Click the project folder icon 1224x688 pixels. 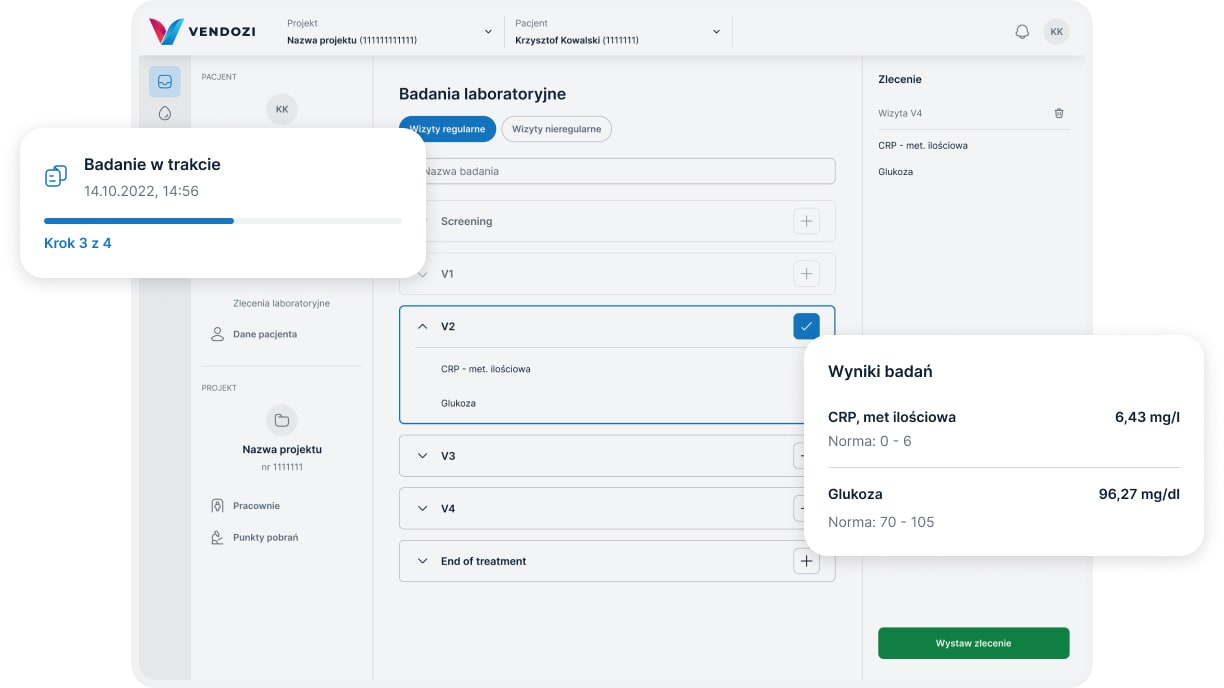click(282, 420)
